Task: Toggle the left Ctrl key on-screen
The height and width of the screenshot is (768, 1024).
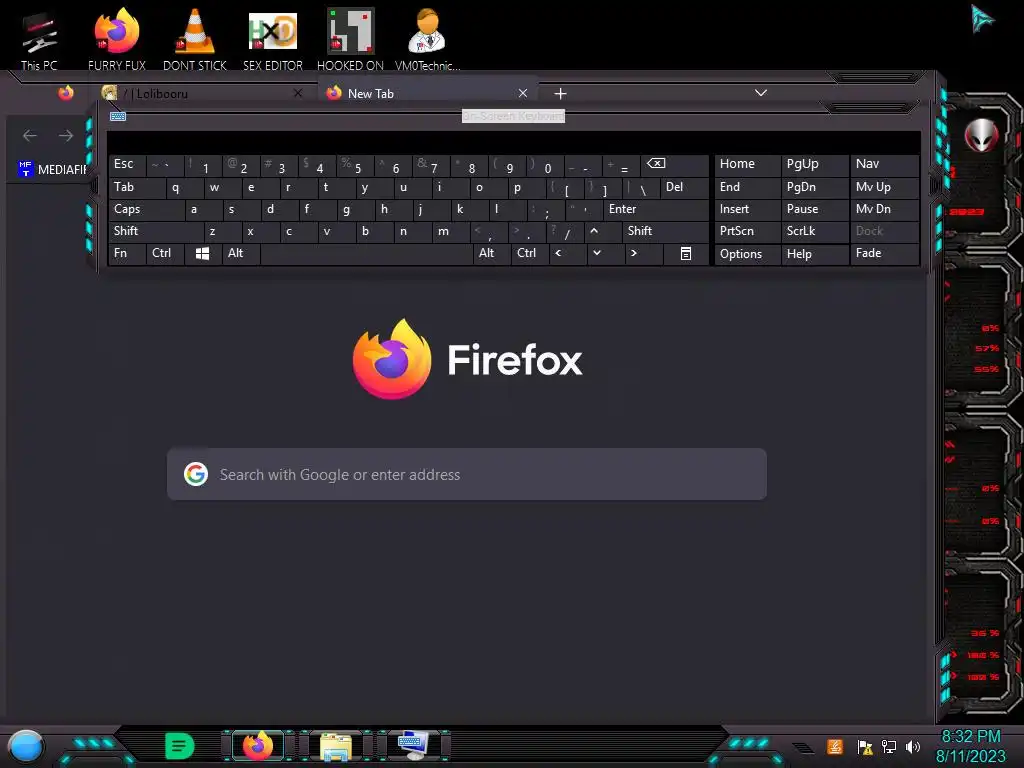Action: coord(166,253)
